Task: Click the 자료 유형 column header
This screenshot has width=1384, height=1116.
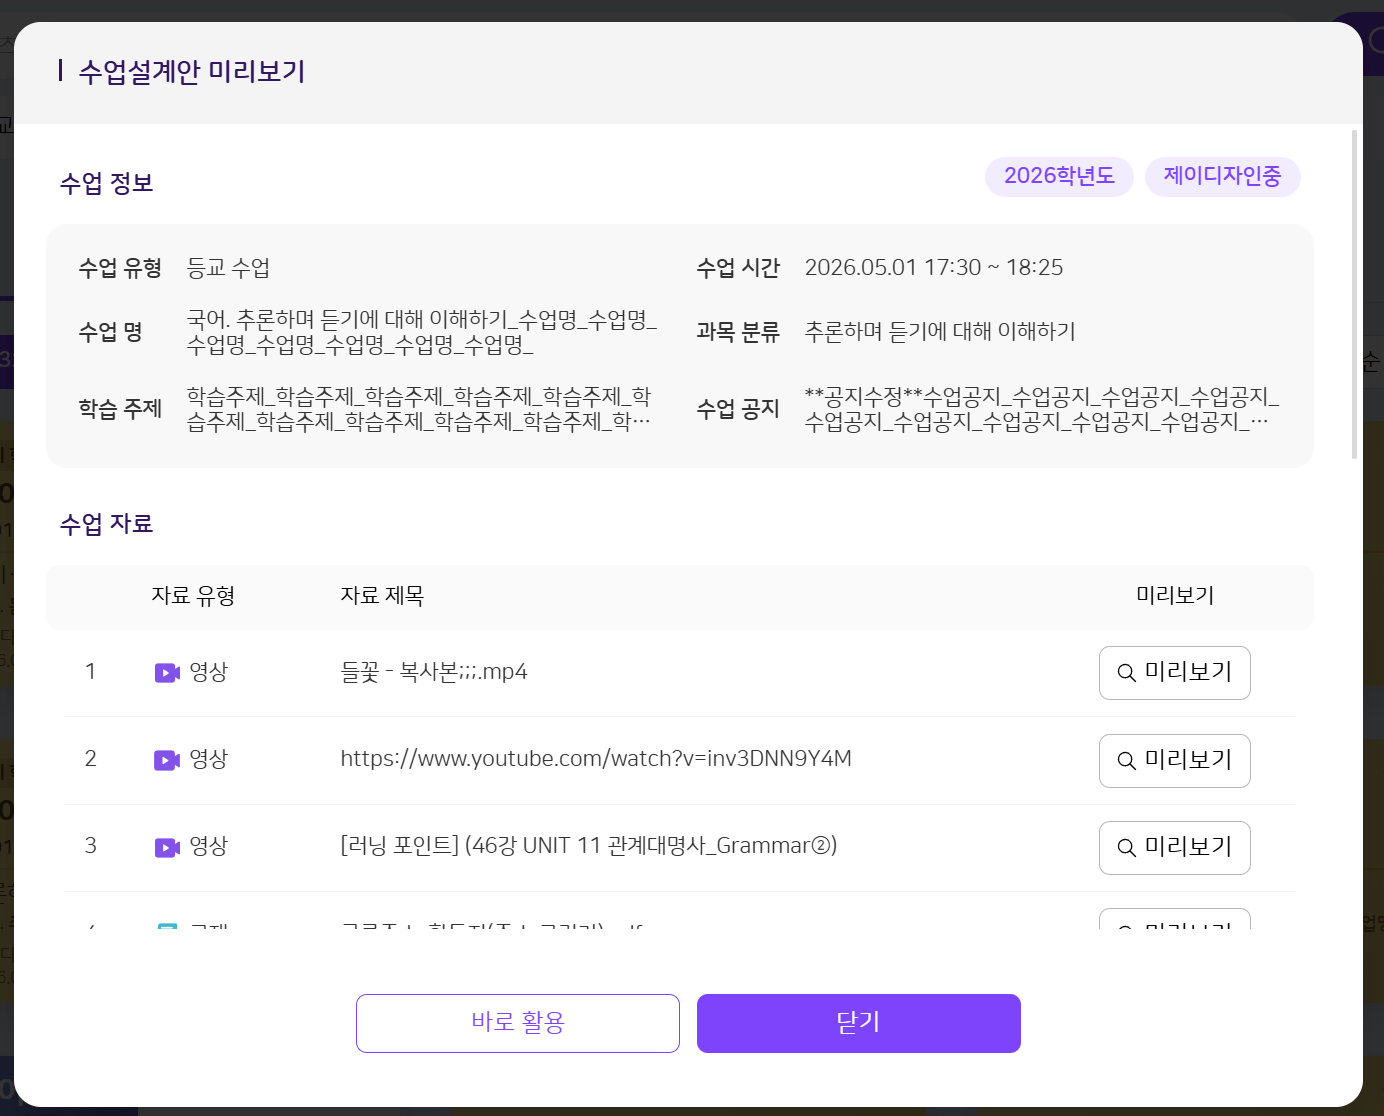Action: (193, 596)
